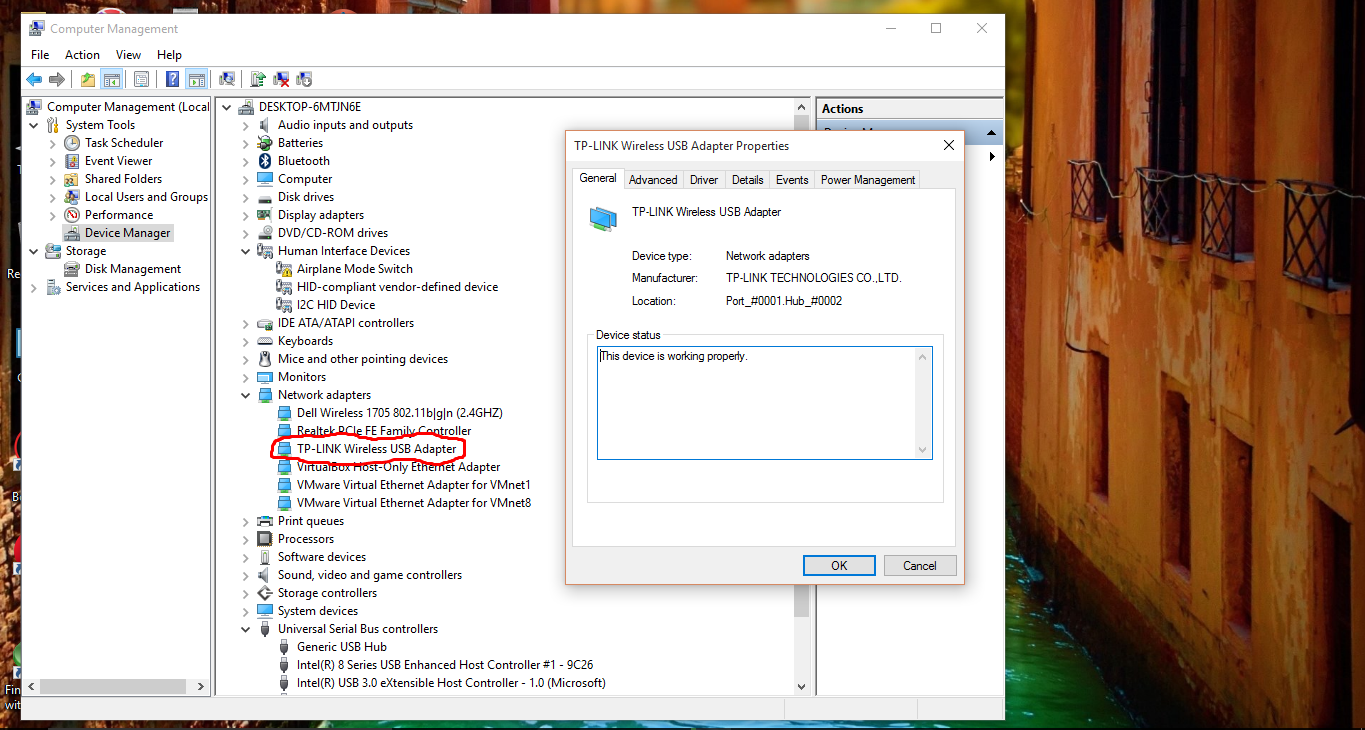This screenshot has height=730, width=1365.
Task: Expand the Services and Applications node
Action: (x=34, y=287)
